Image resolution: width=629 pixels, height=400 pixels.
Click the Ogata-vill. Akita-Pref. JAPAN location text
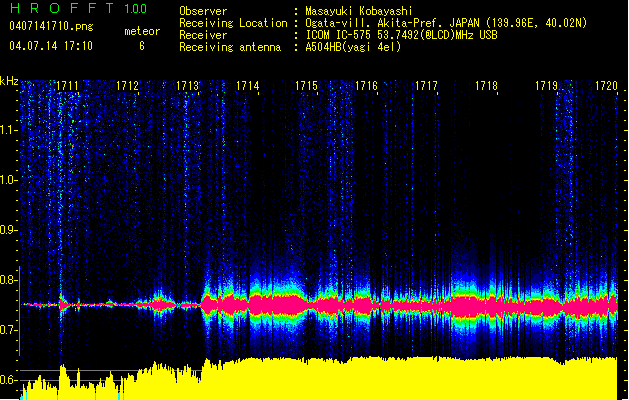(446, 23)
